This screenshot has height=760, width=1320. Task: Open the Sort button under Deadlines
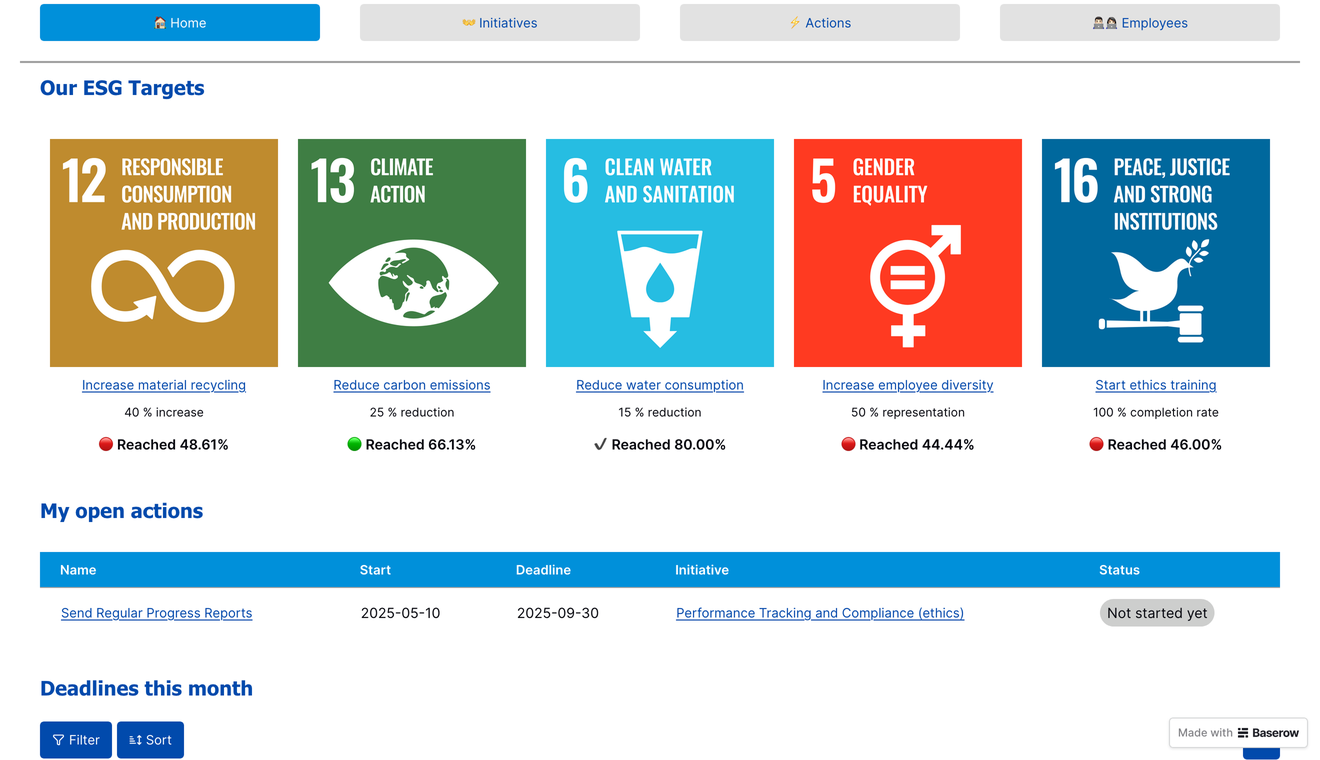(x=150, y=740)
